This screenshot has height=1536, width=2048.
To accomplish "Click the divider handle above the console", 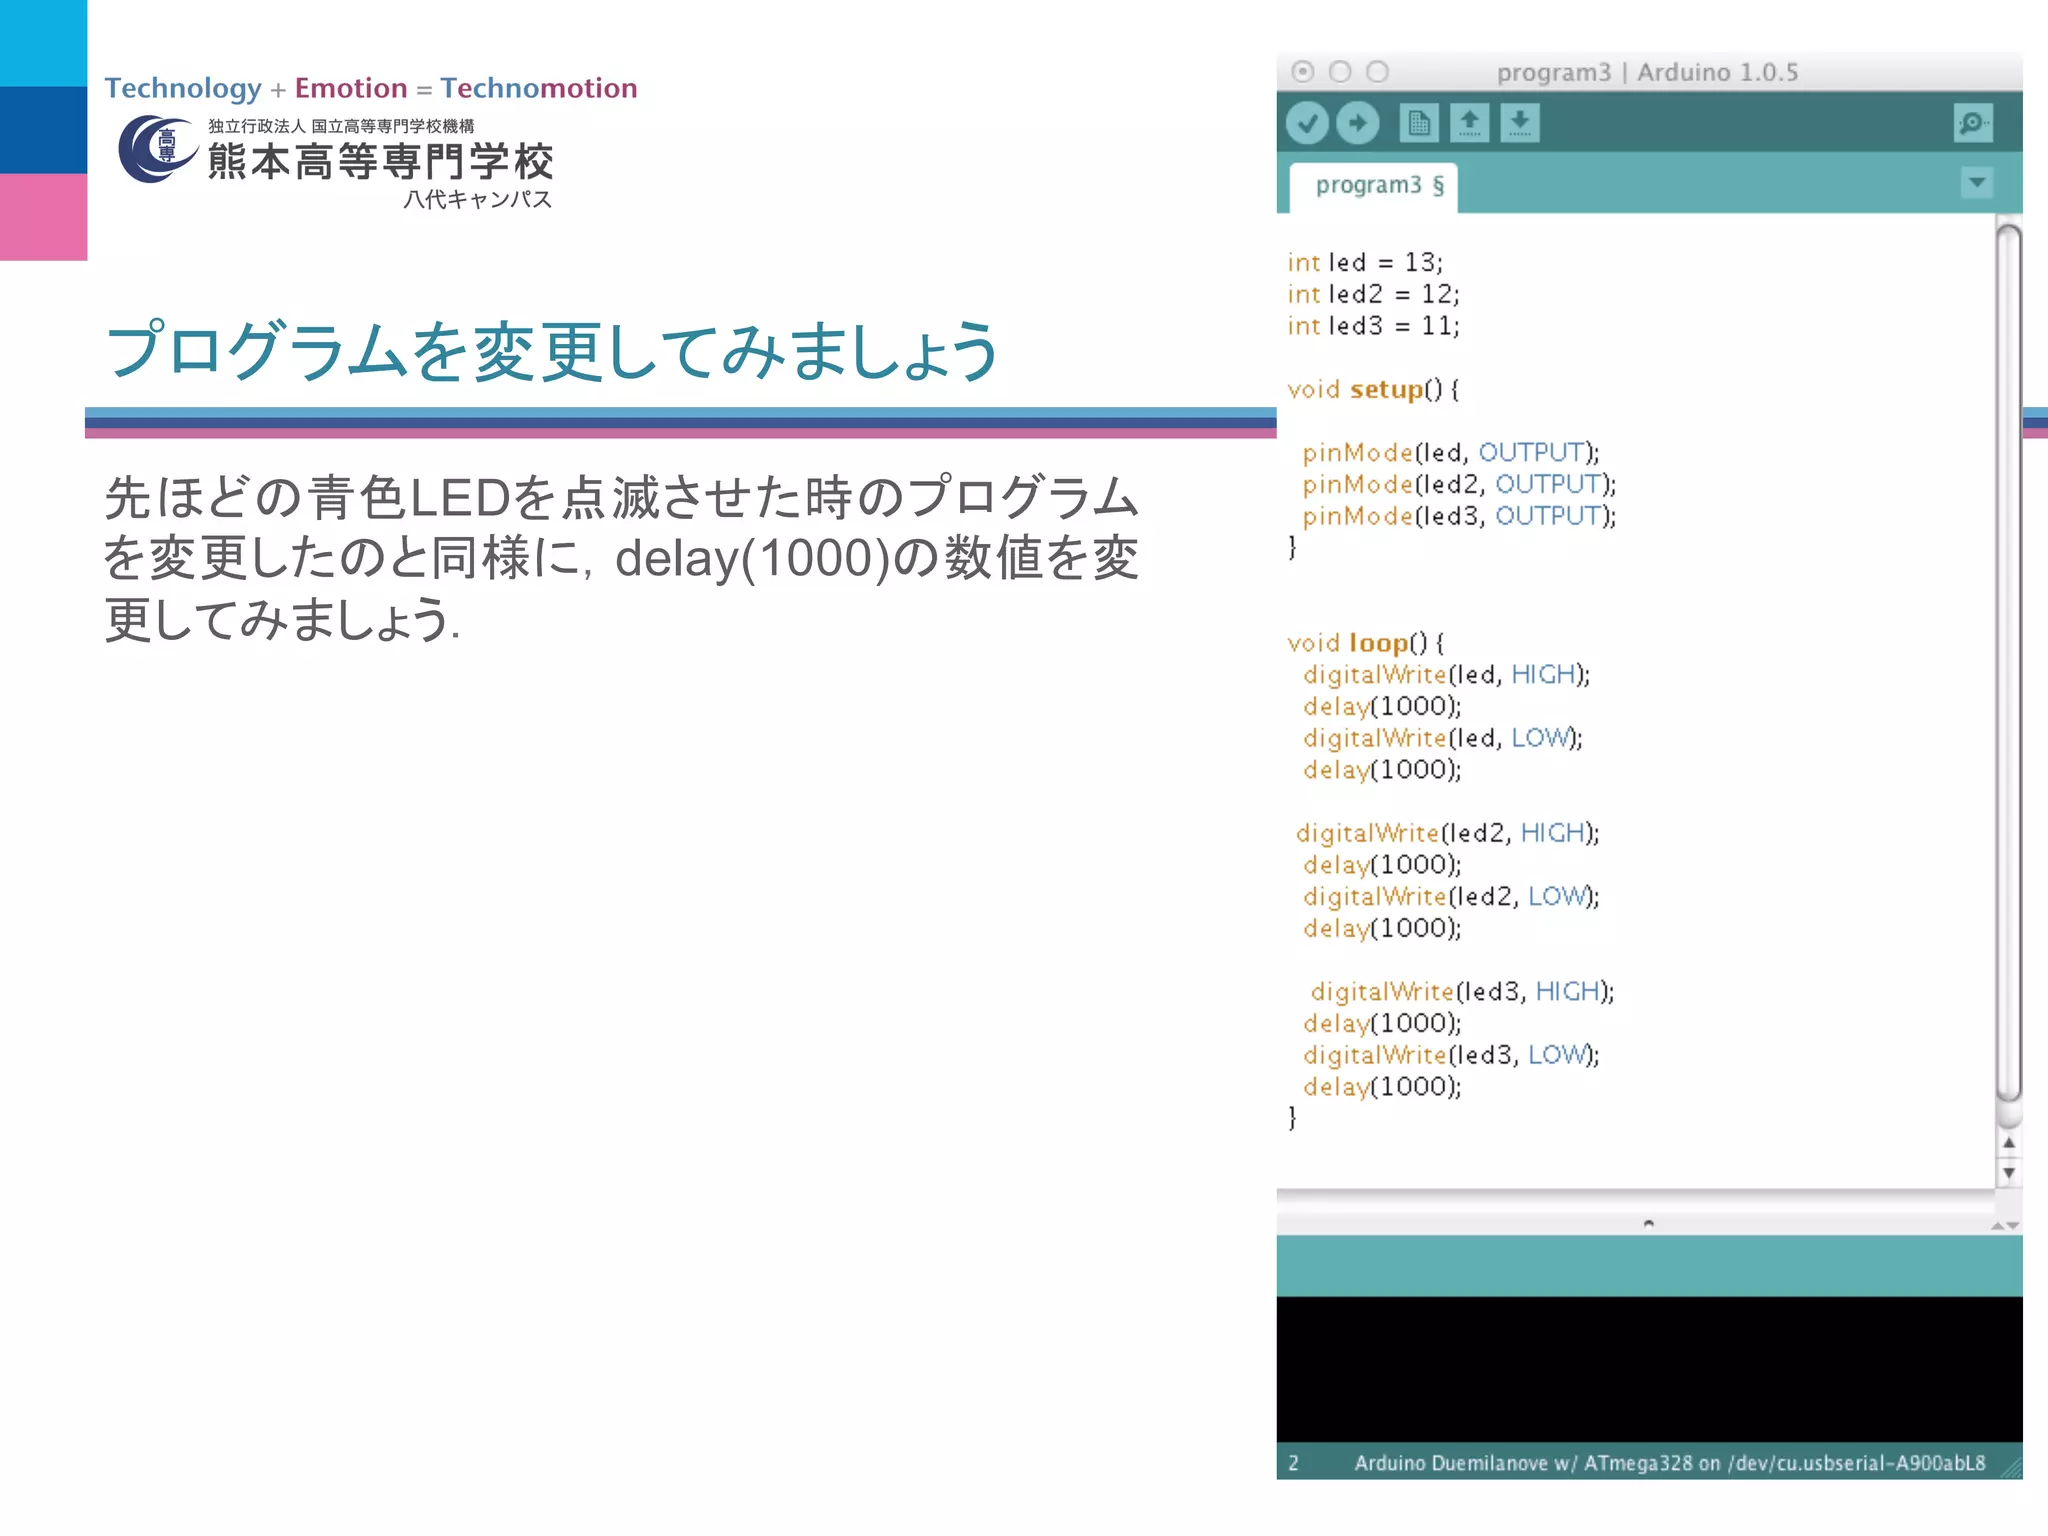I will tap(1648, 1223).
